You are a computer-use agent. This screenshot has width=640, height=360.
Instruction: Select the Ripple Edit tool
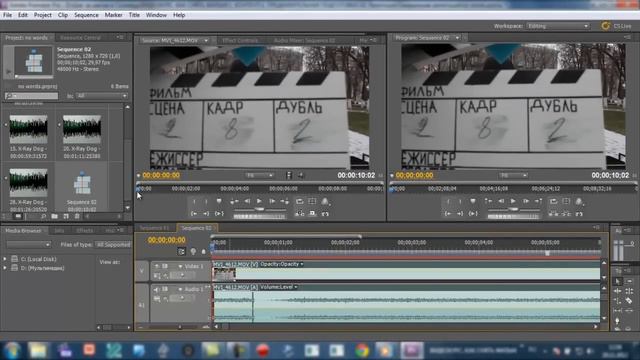(x=618, y=291)
